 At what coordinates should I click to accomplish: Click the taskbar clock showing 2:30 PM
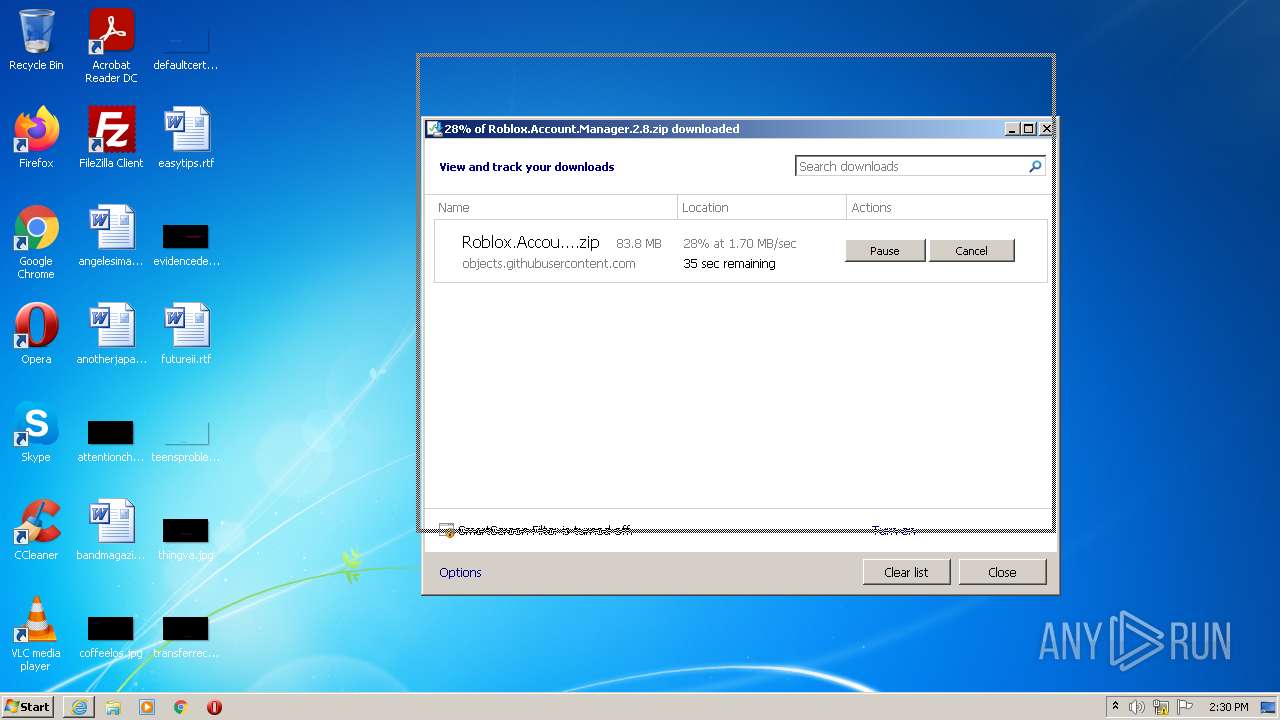(x=1228, y=707)
